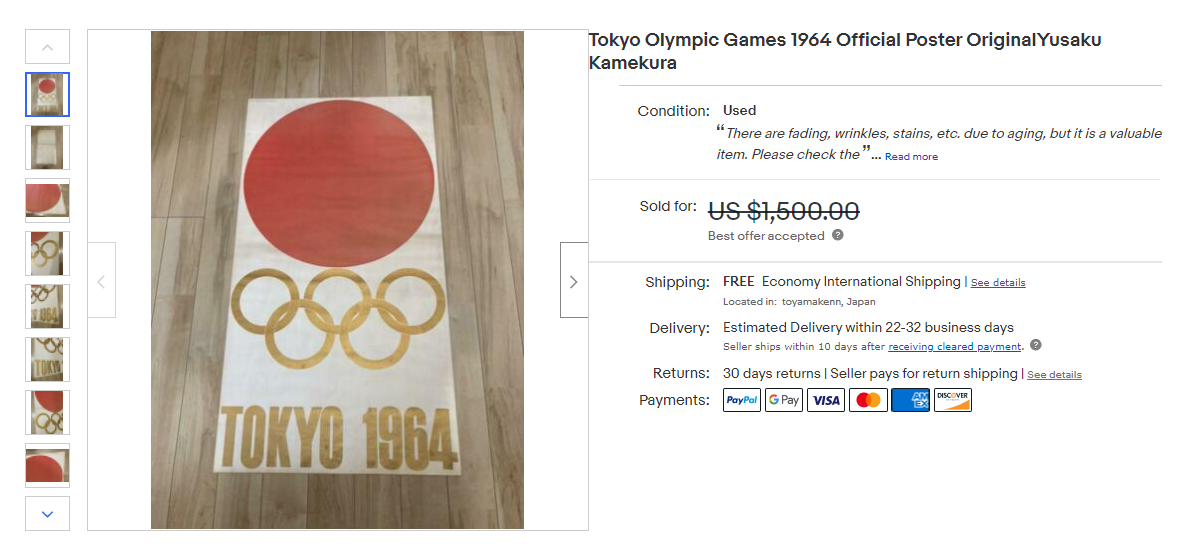The height and width of the screenshot is (551, 1178).
Task: Click the main Tokyo 1964 poster image
Action: [x=337, y=280]
